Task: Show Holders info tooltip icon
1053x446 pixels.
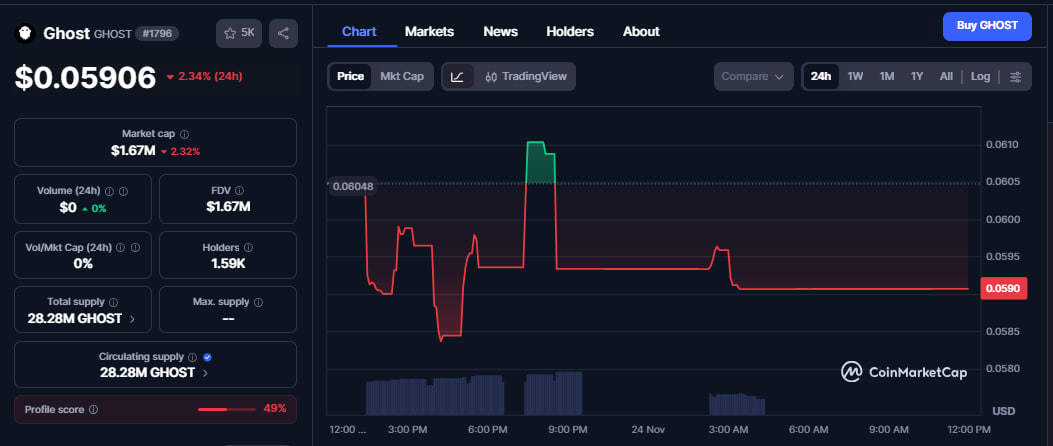Action: pos(248,248)
